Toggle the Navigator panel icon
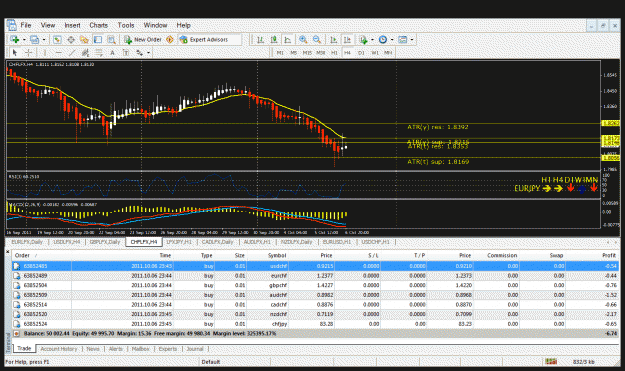Image resolution: width=625 pixels, height=371 pixels. click(x=84, y=39)
